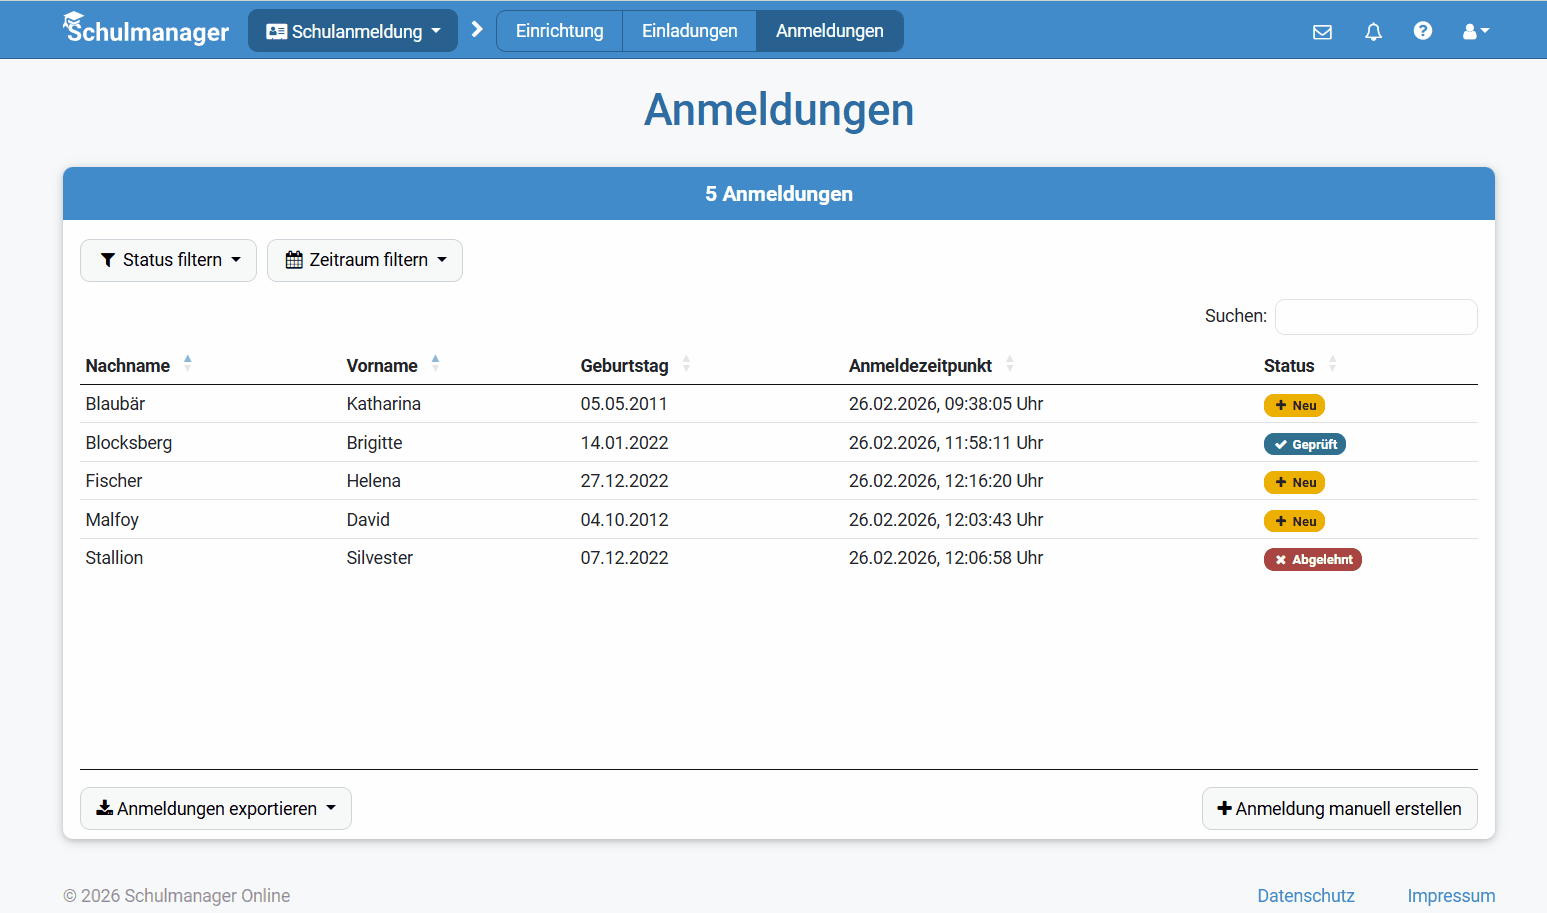
Task: Switch to the Einladungen tab
Action: (x=689, y=31)
